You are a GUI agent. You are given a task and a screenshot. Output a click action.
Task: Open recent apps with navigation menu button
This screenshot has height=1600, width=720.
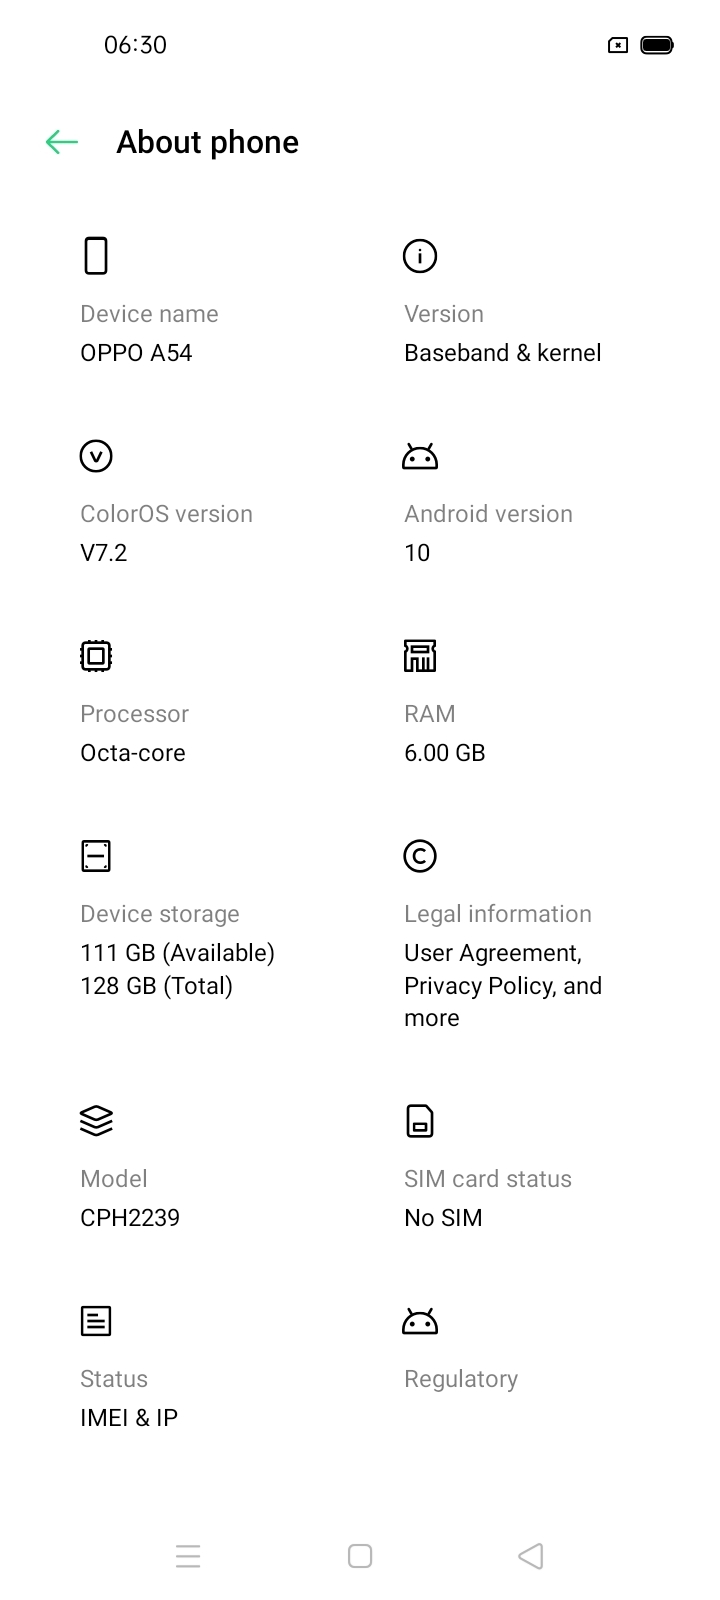coord(188,1556)
